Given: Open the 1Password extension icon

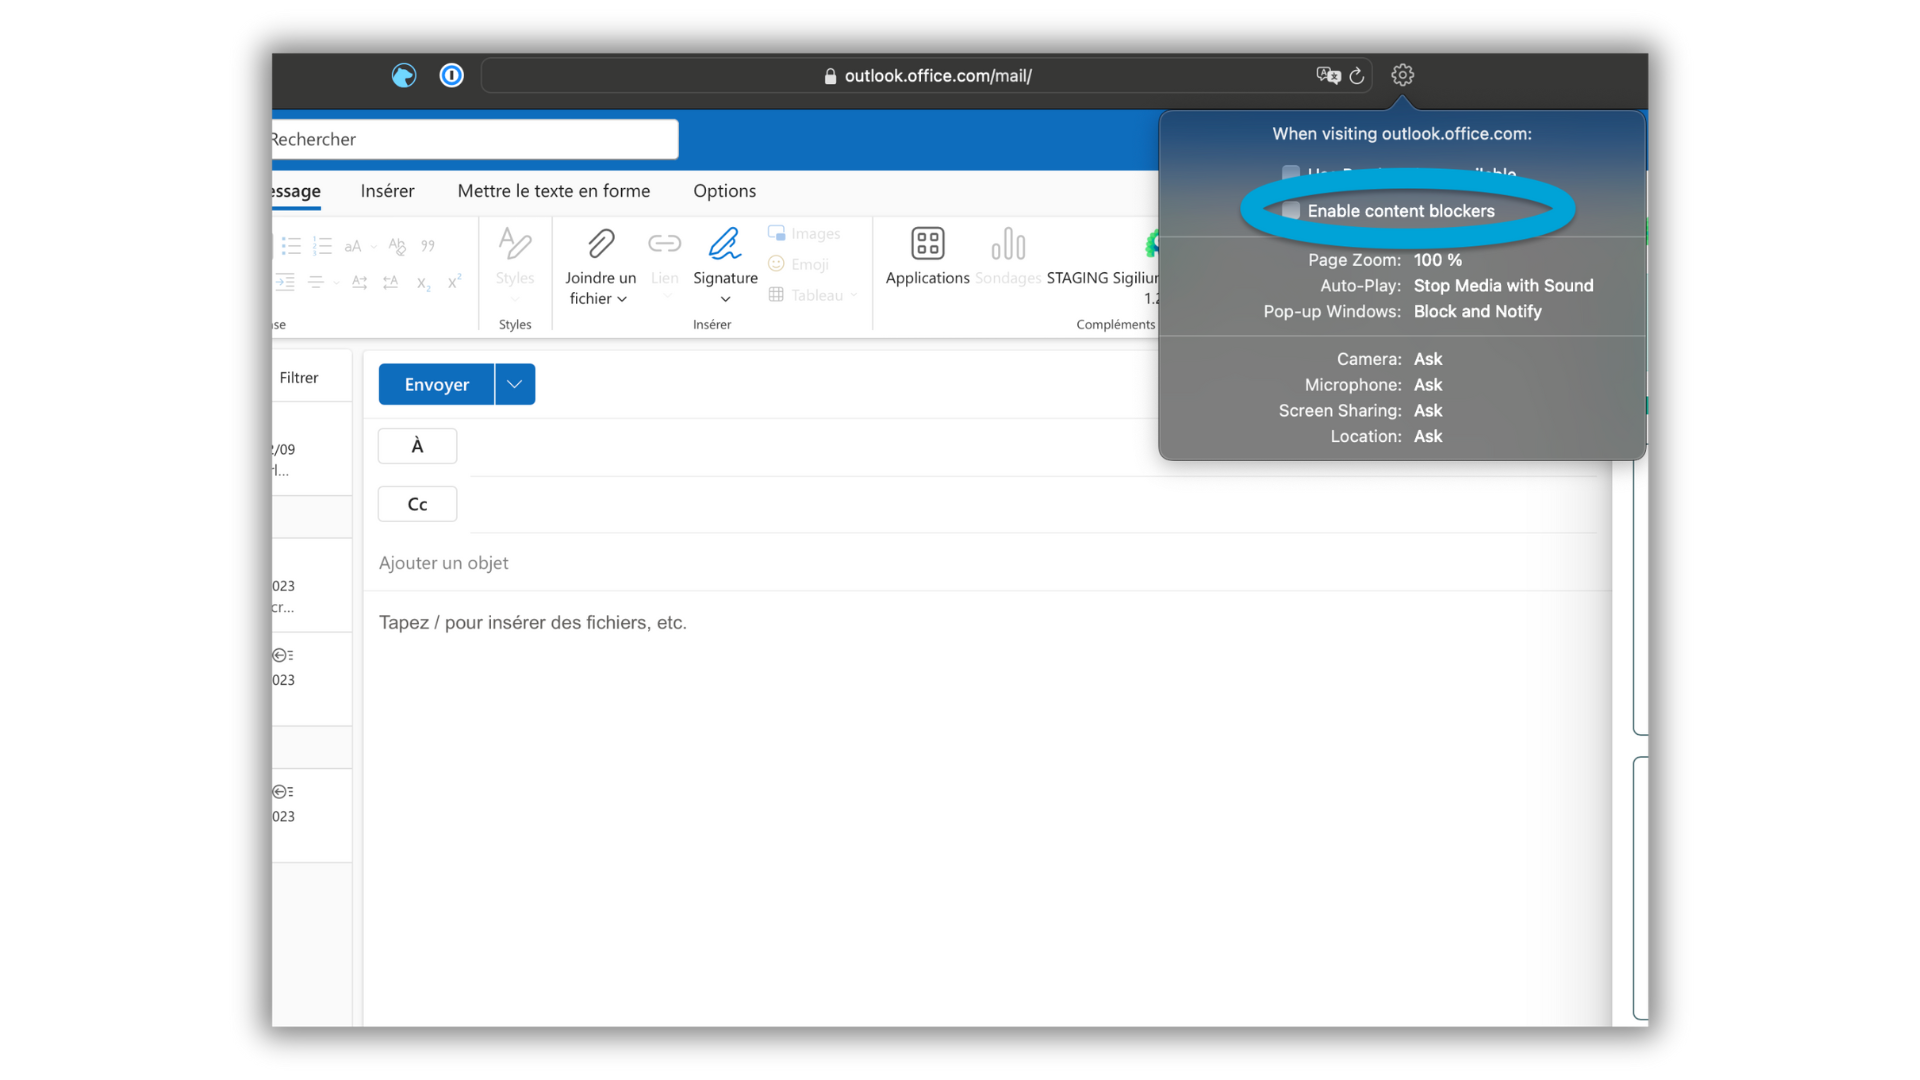Looking at the screenshot, I should pyautogui.click(x=452, y=76).
